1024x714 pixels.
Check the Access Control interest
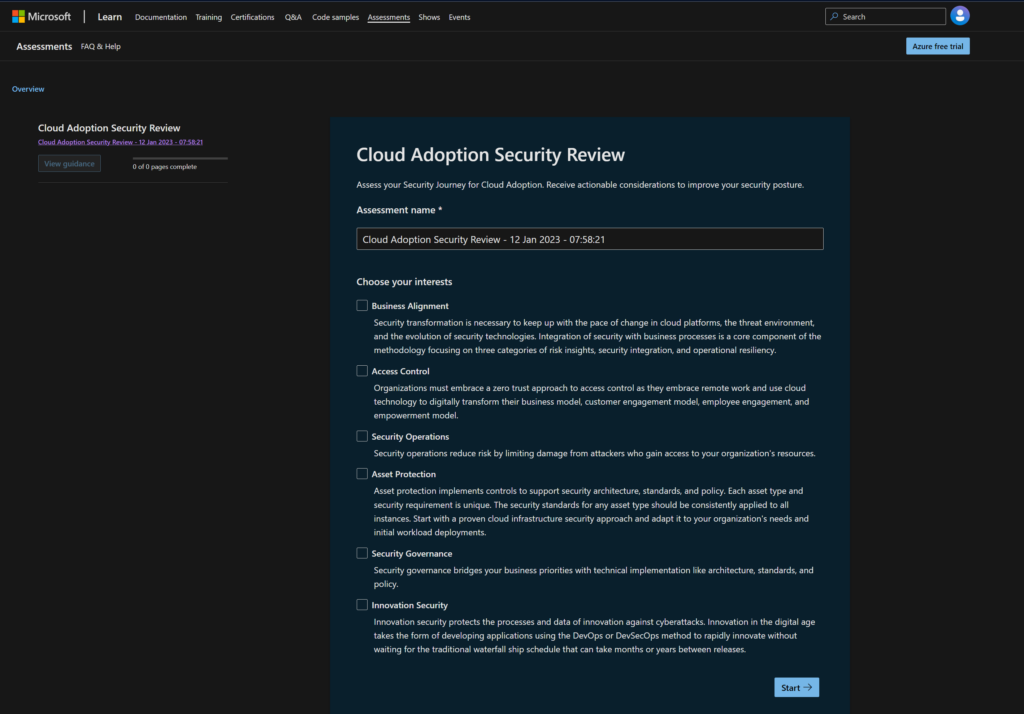tap(362, 371)
